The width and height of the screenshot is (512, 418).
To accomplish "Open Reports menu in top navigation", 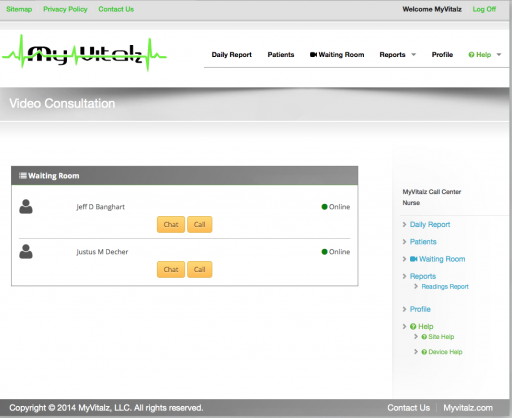I will 392,55.
